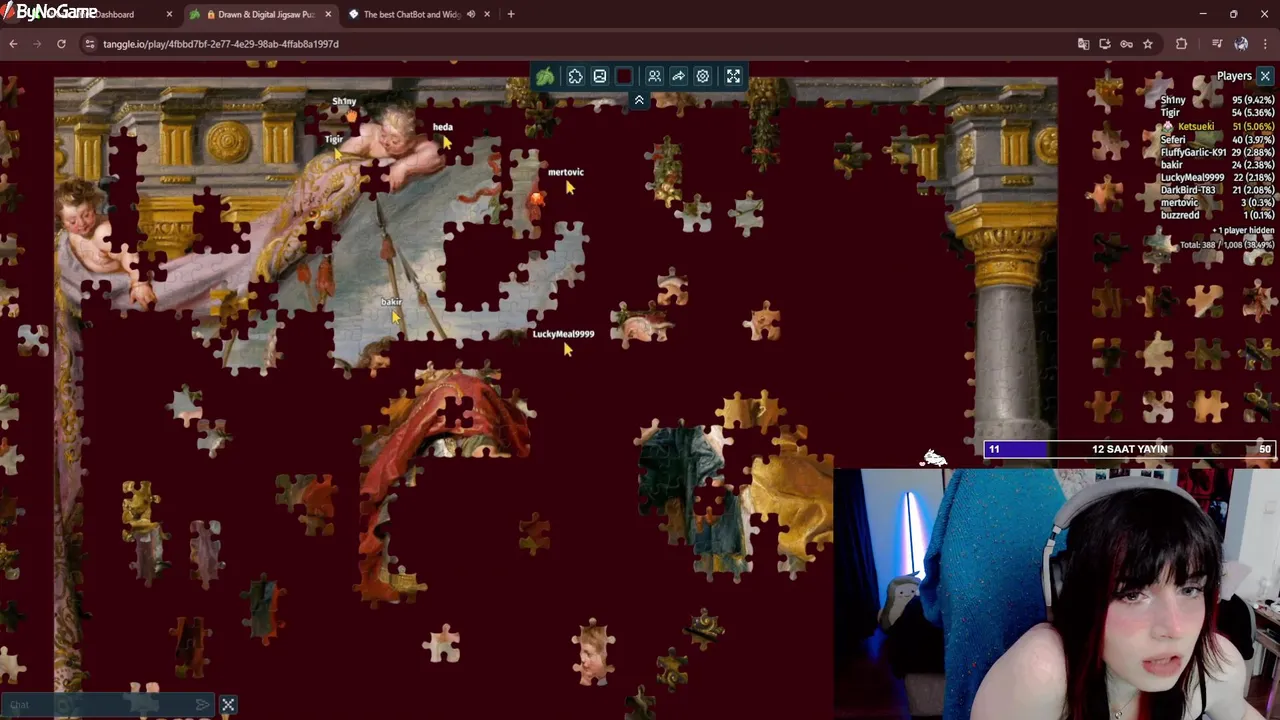Image resolution: width=1280 pixels, height=720 pixels.
Task: Close the chat box with the X button
Action: (x=228, y=705)
